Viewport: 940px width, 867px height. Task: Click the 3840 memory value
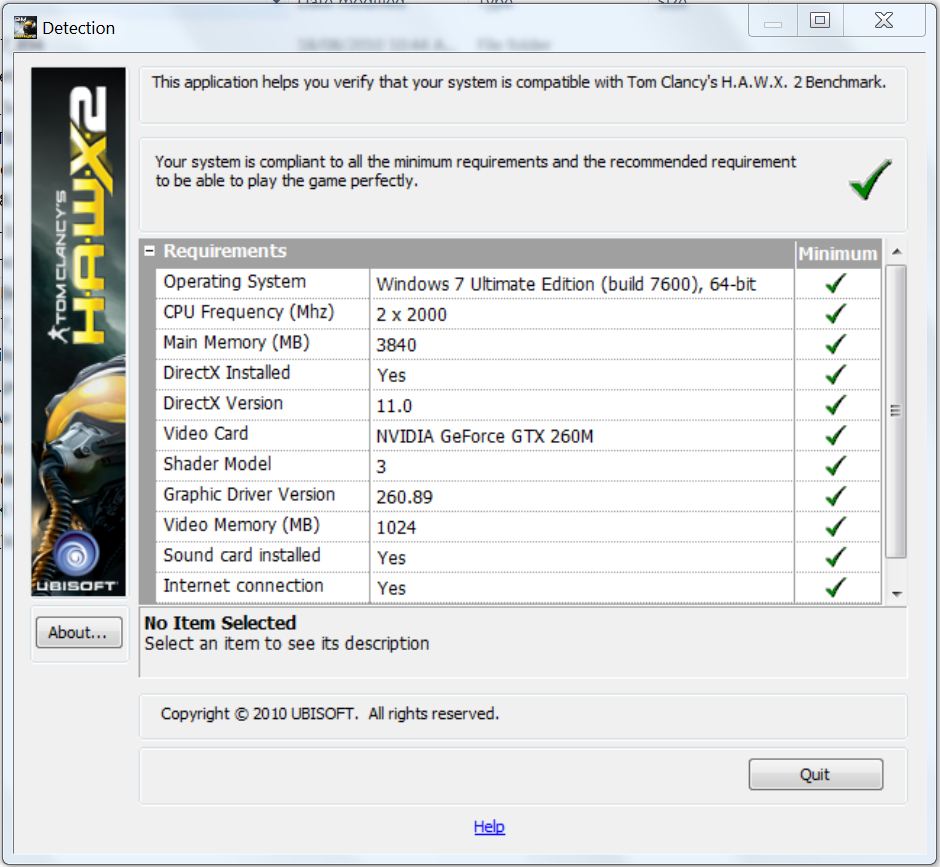point(396,346)
